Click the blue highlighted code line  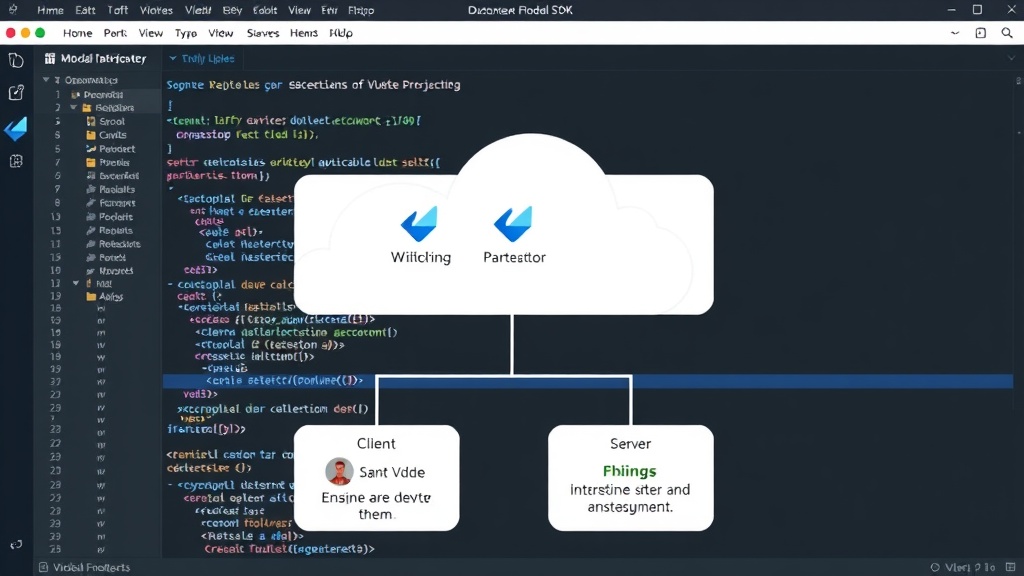pyautogui.click(x=588, y=381)
